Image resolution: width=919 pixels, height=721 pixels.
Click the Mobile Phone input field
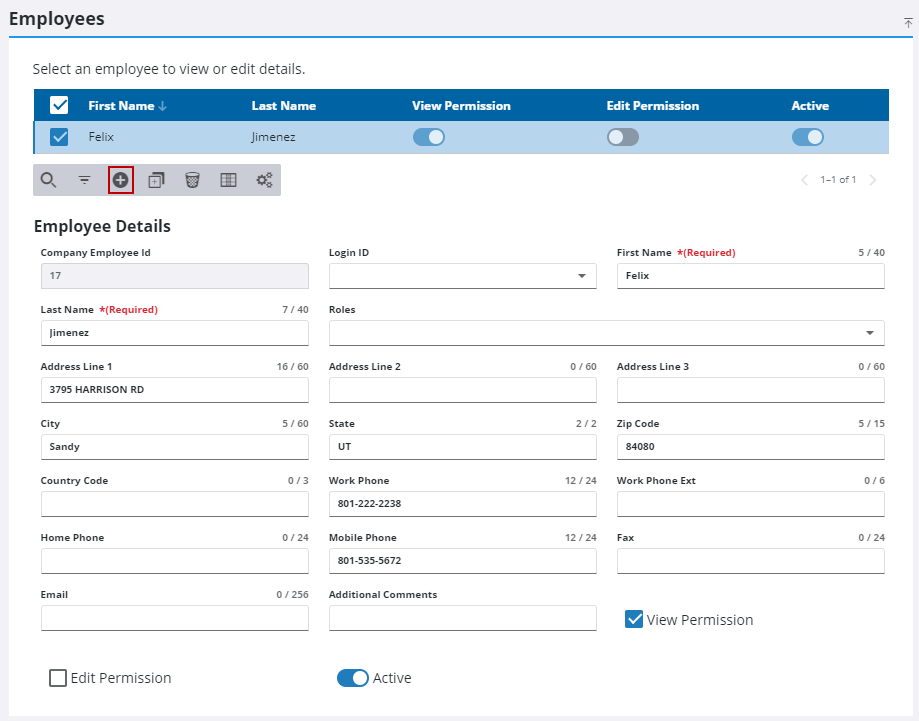(x=462, y=560)
